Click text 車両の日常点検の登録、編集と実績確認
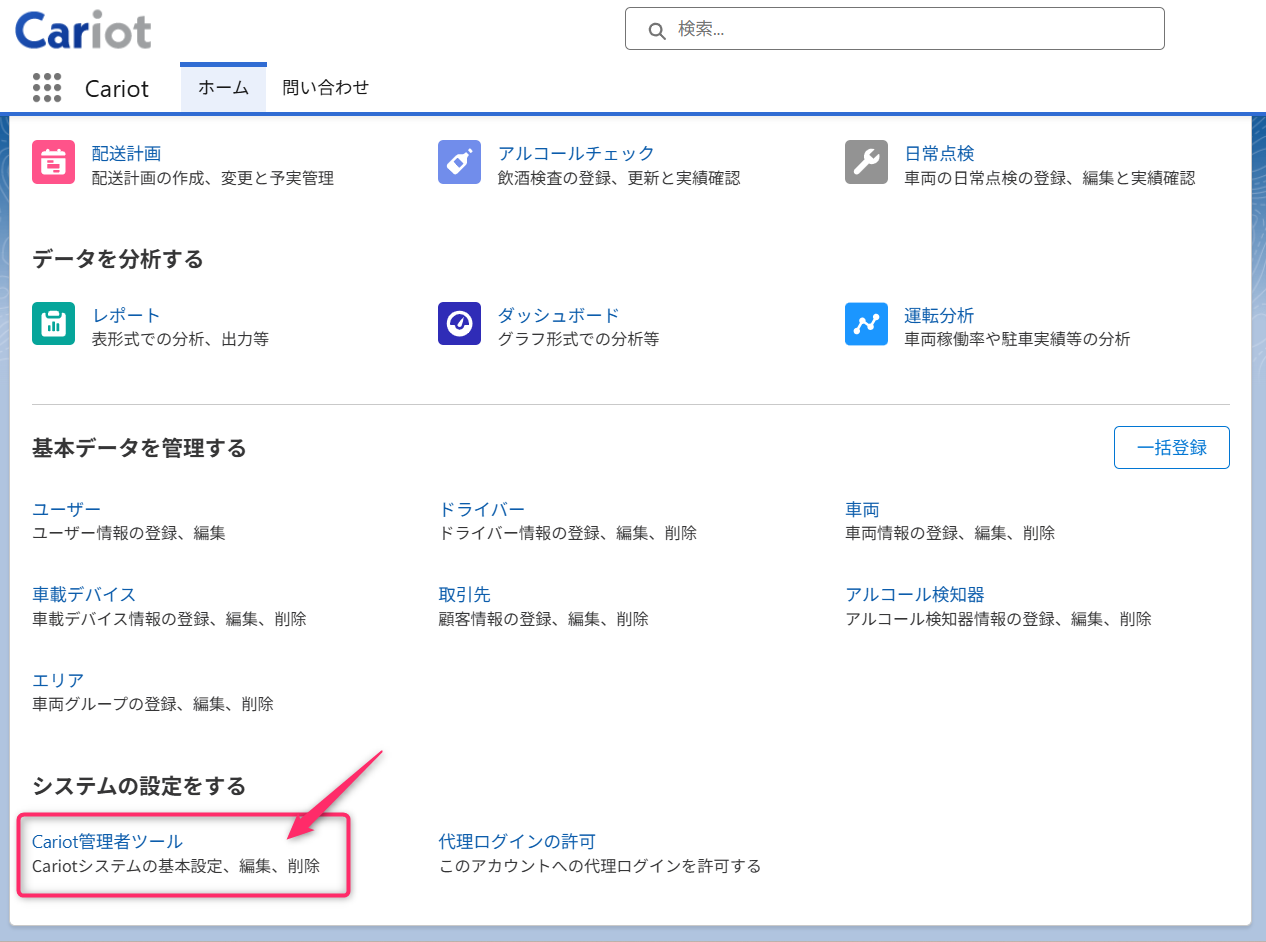 pos(1050,179)
